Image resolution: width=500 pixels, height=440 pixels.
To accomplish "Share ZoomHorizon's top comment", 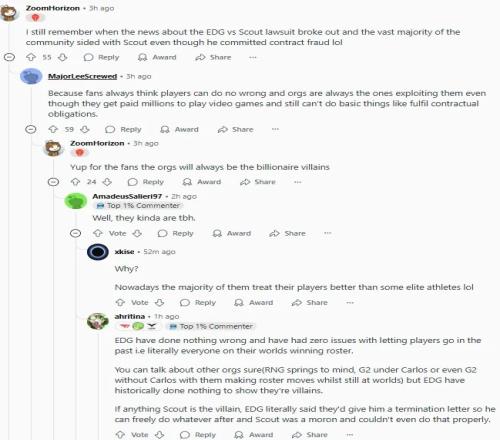I will [213, 57].
